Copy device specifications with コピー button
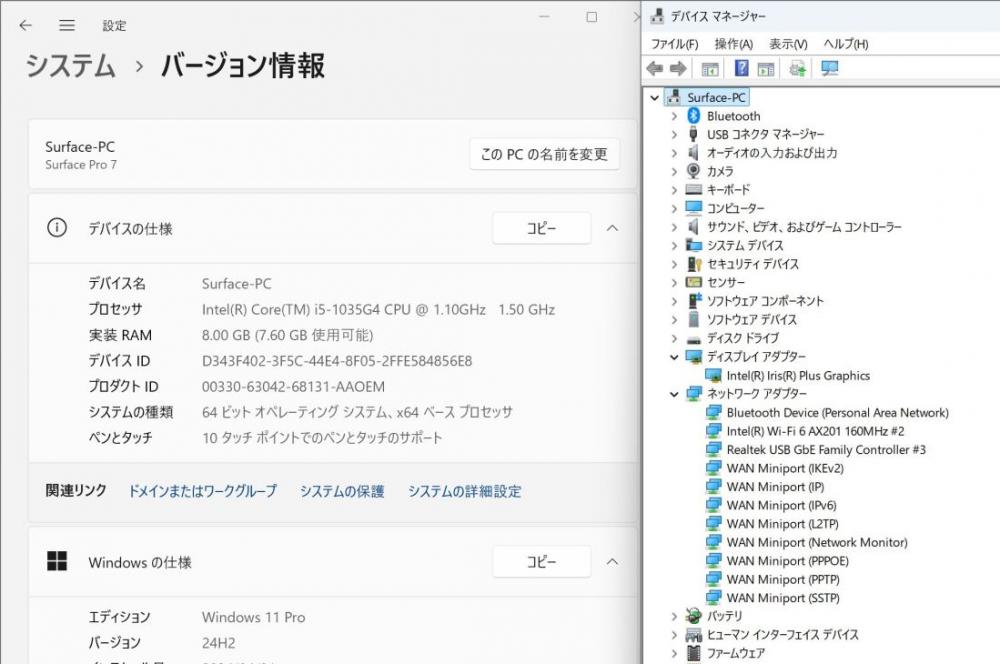This screenshot has width=1000, height=664. (541, 228)
